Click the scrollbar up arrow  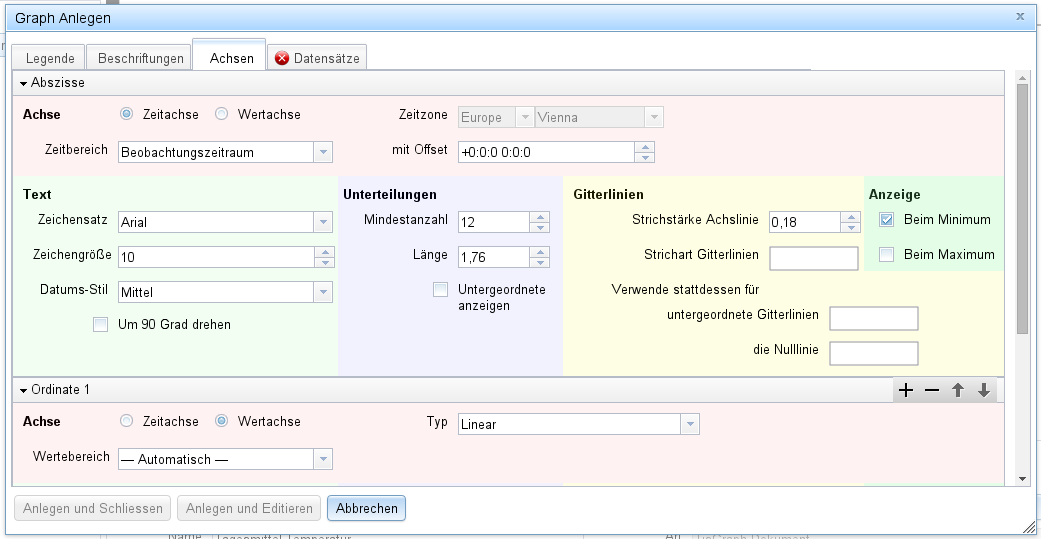1022,76
